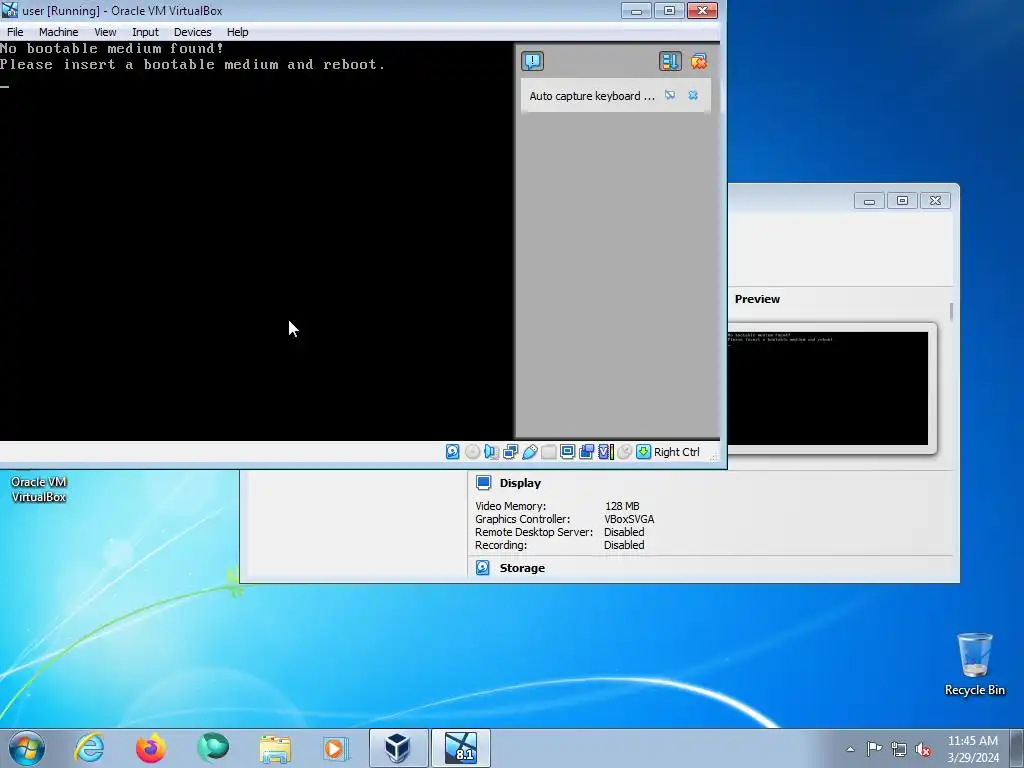Image resolution: width=1024 pixels, height=768 pixels.
Task: Click the VM preview thumbnail in Manager window
Action: (827, 388)
